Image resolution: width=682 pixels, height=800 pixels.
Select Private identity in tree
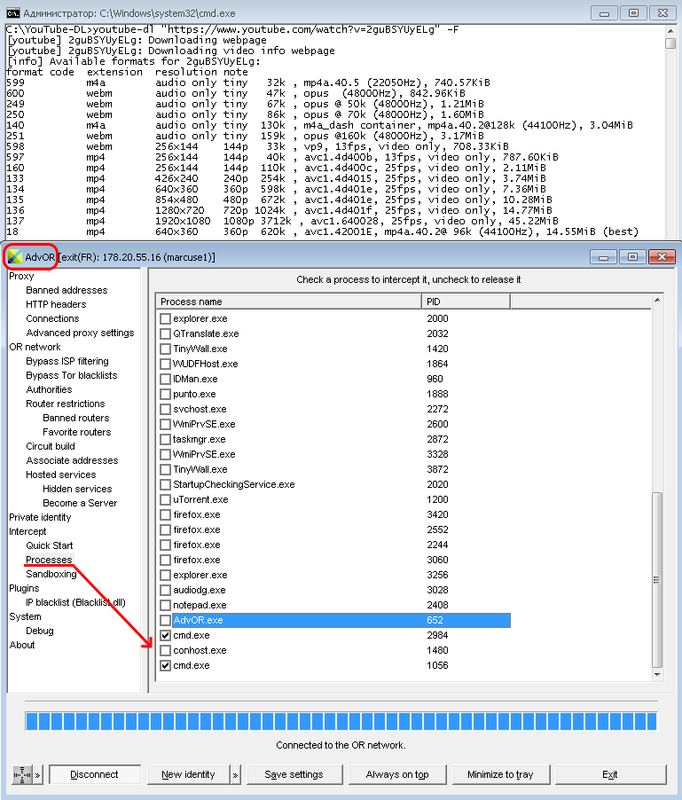(40, 517)
